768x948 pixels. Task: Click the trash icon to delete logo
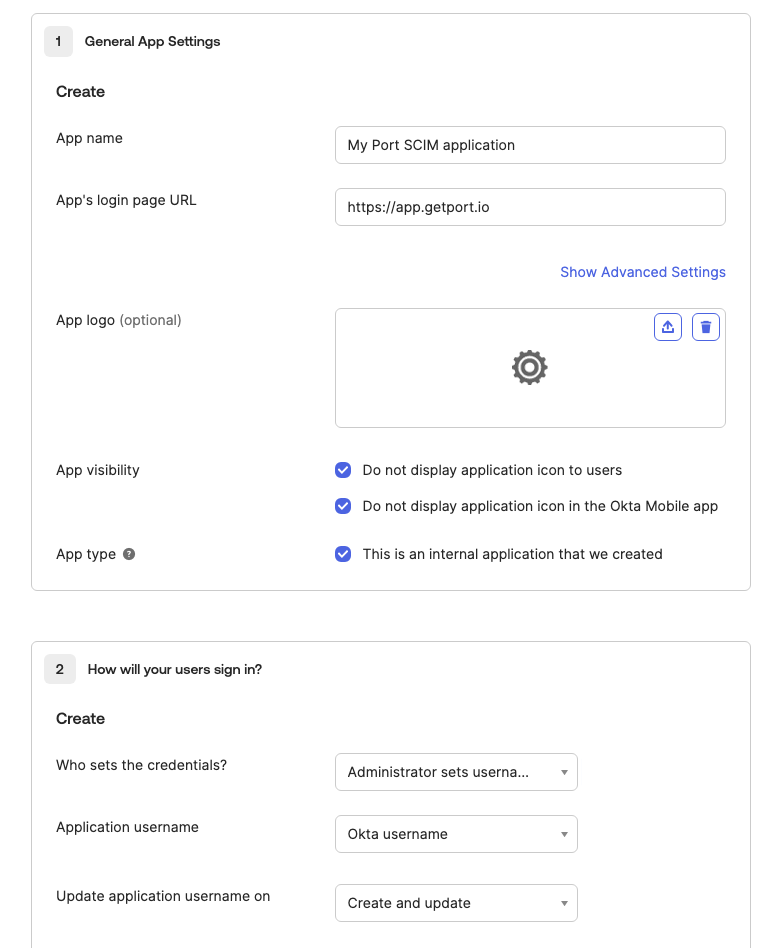[x=706, y=327]
